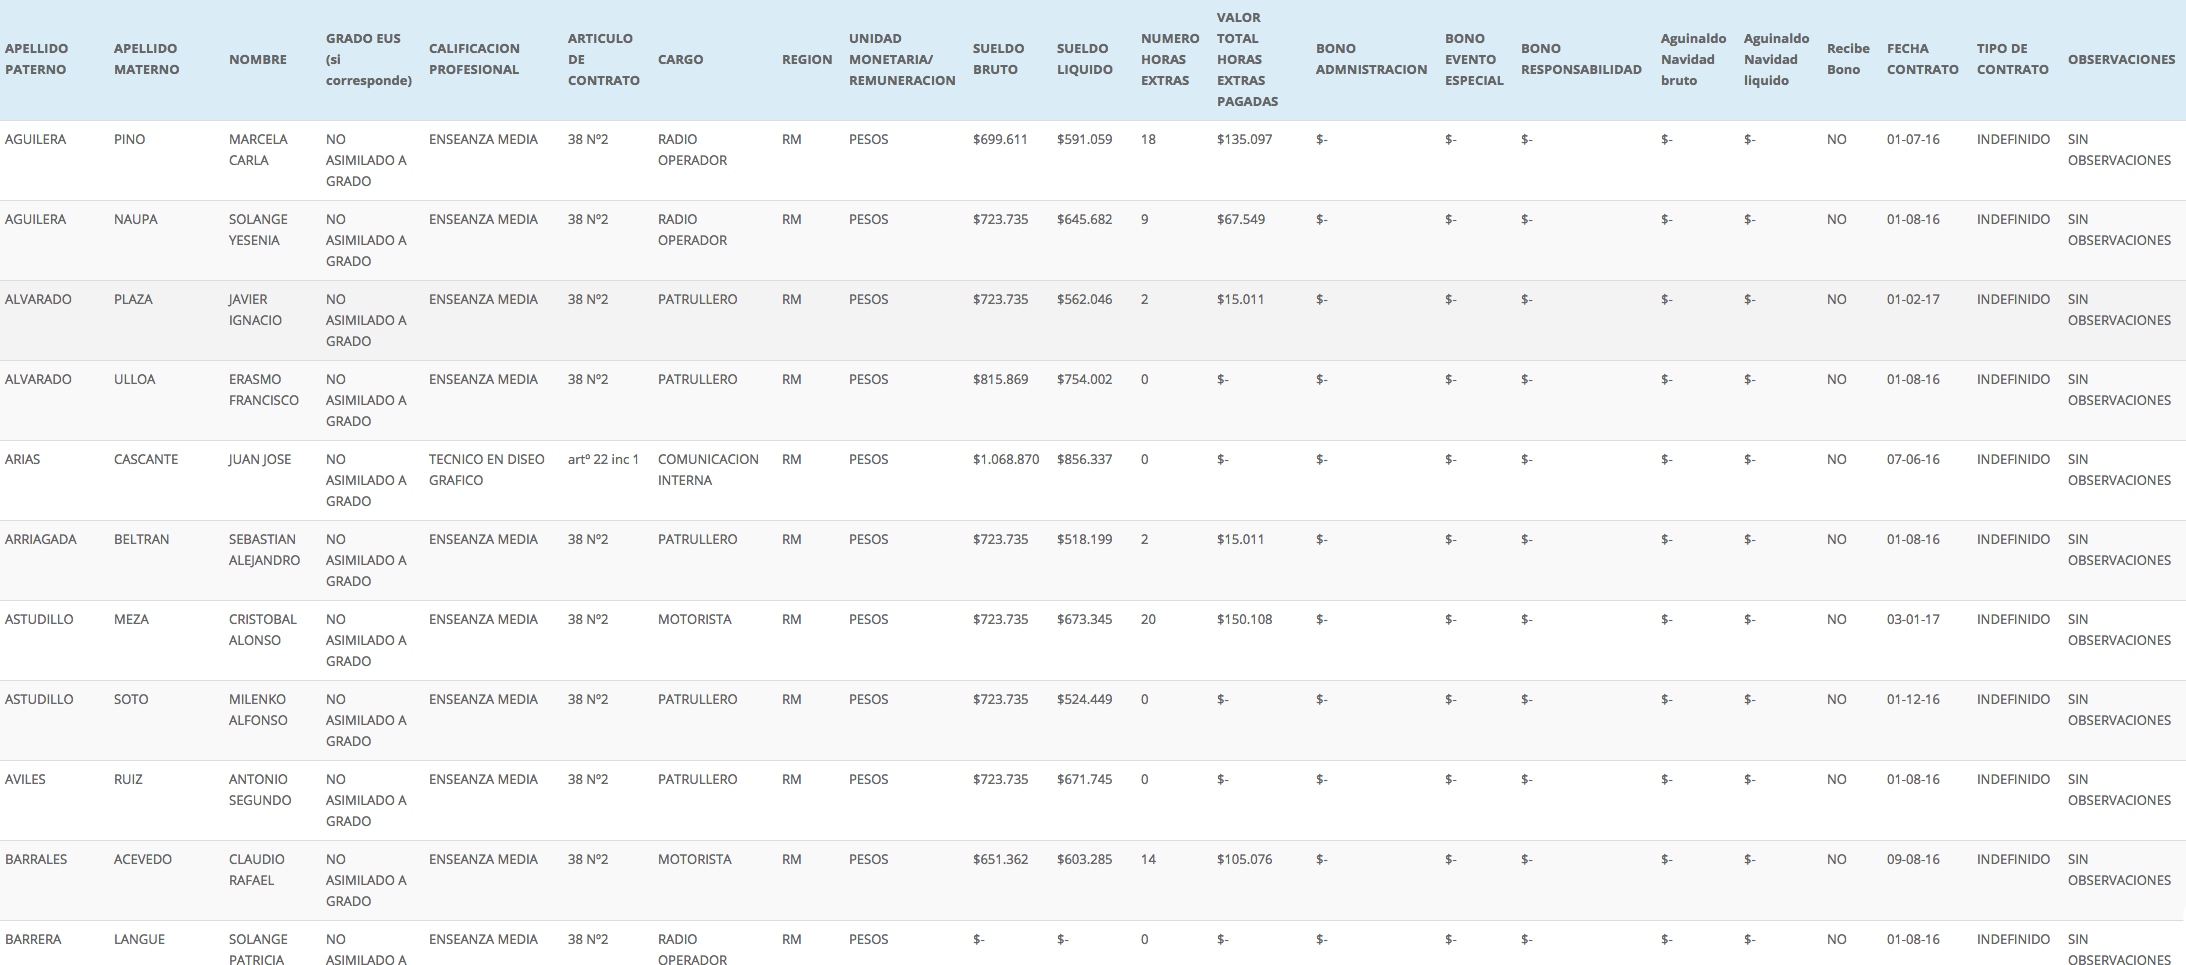Select contract date 01-12-16

pos(1913,700)
